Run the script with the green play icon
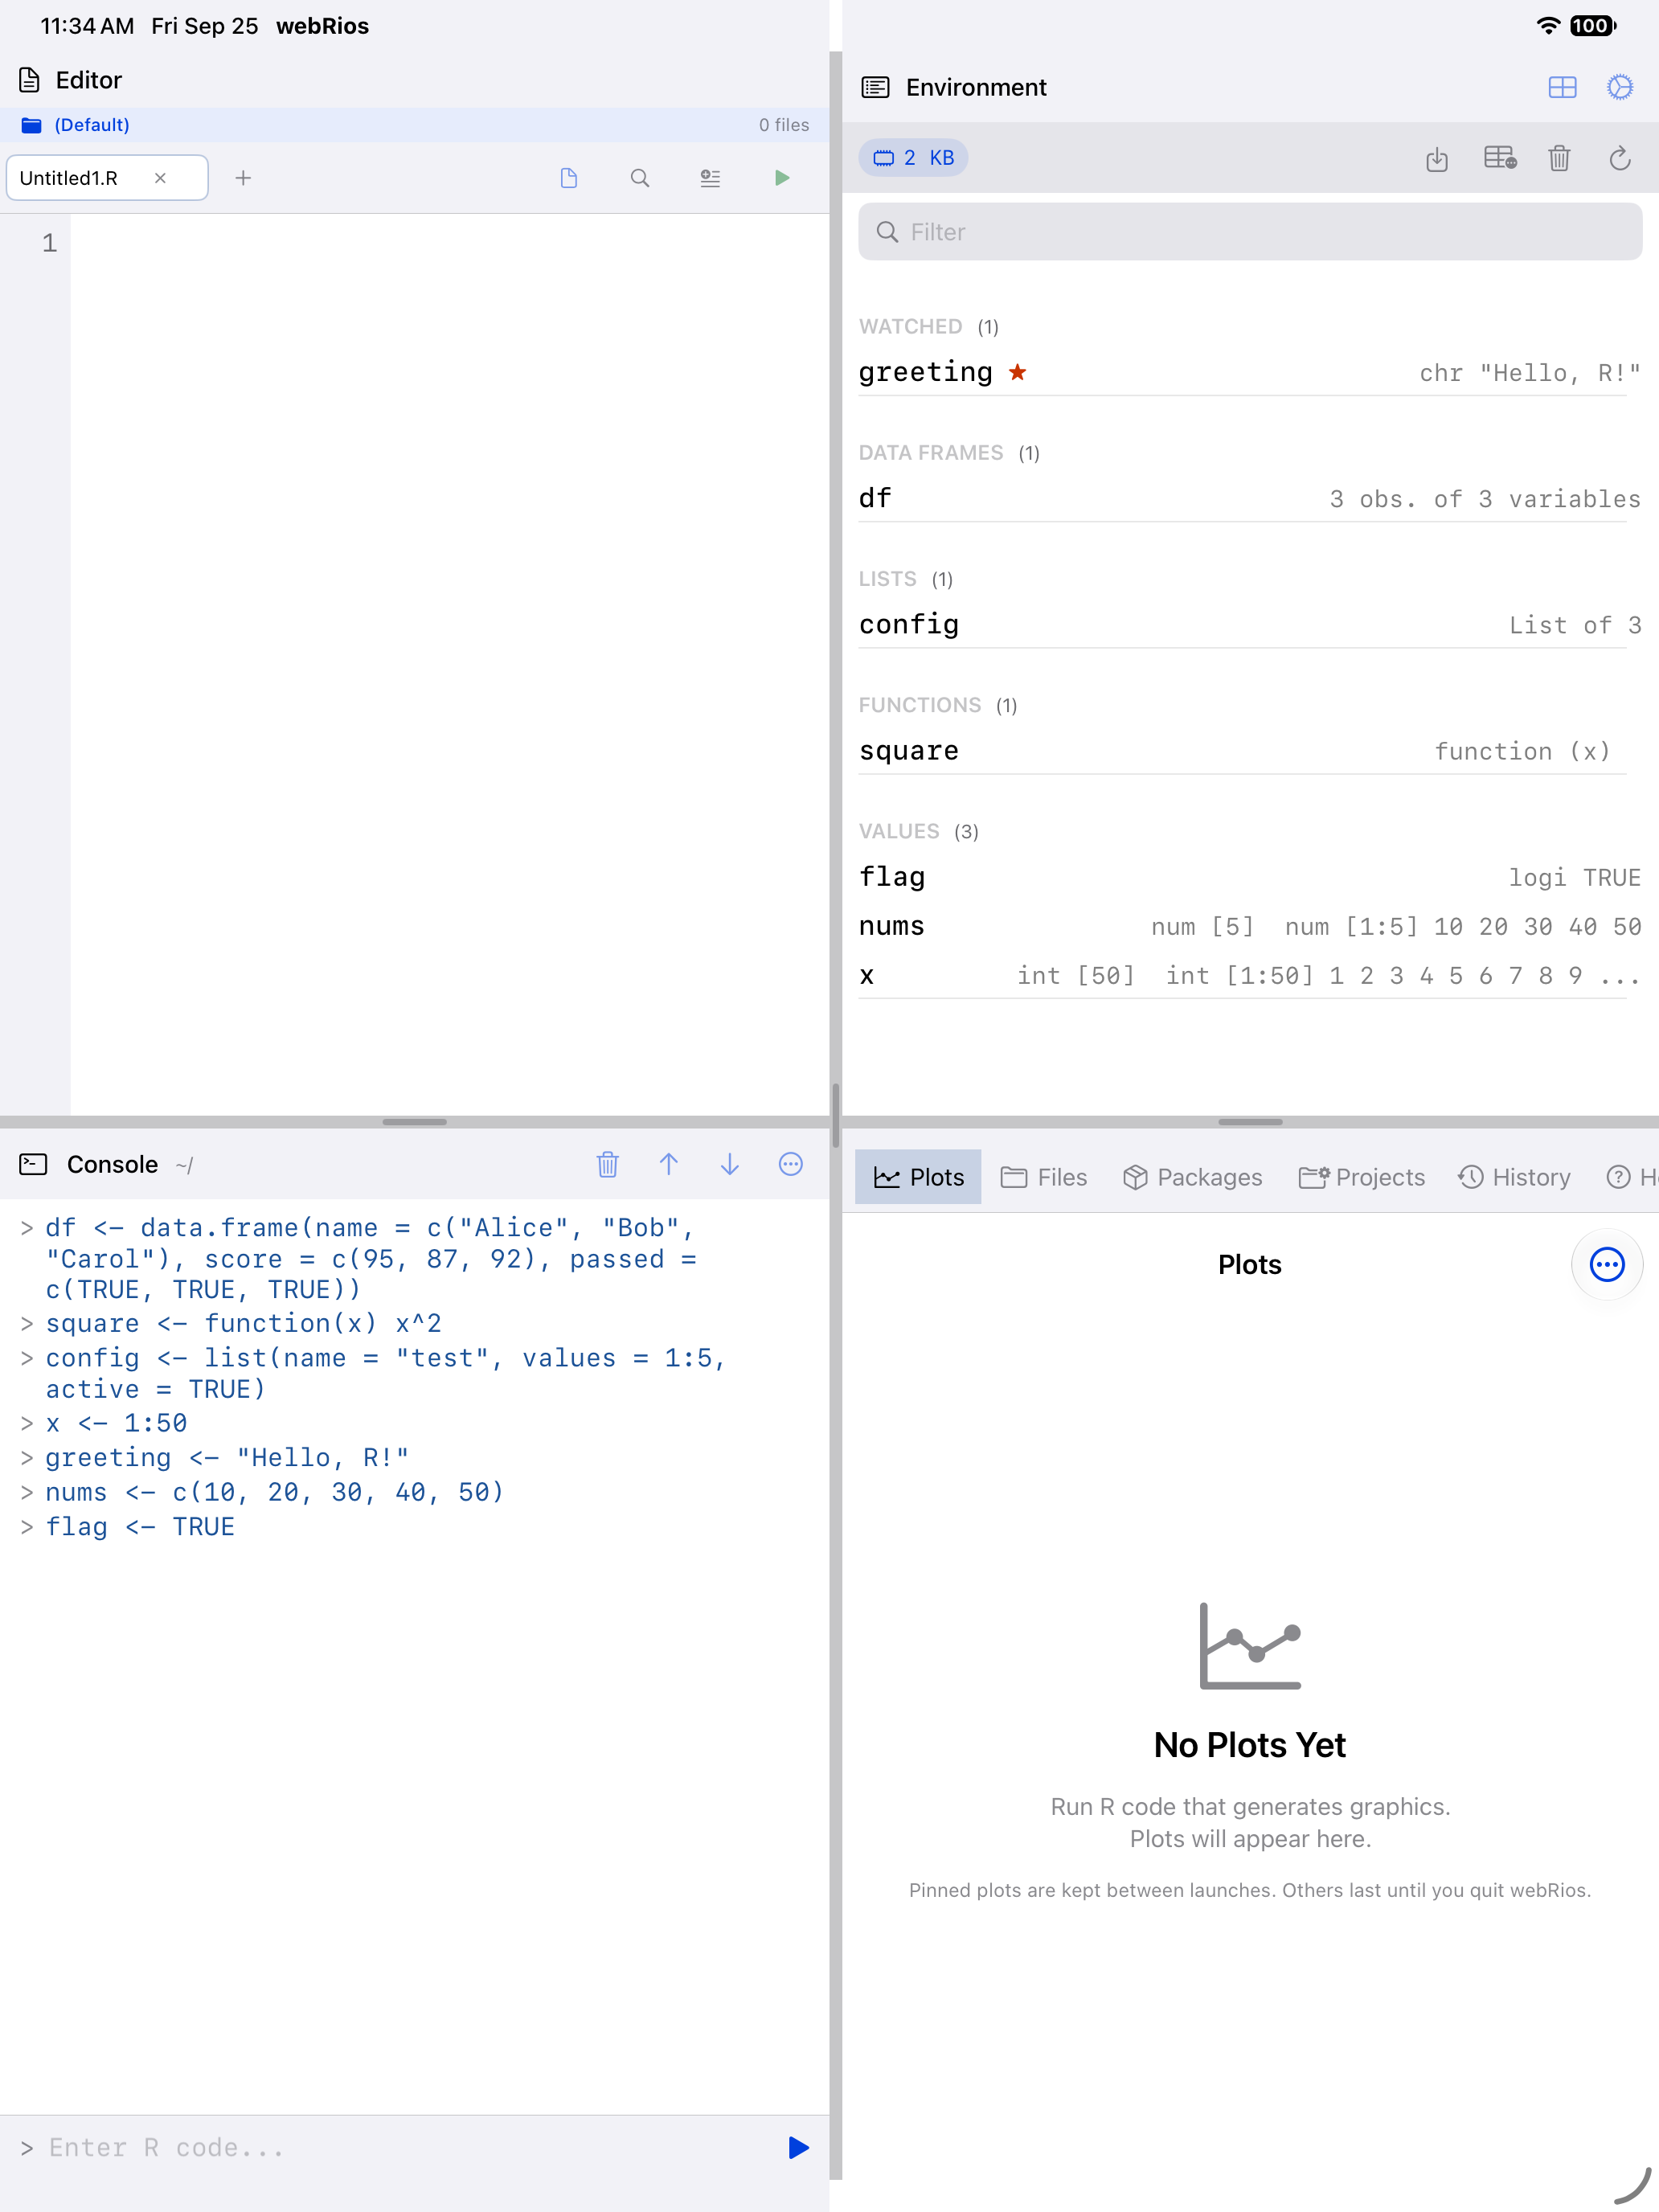 782,178
